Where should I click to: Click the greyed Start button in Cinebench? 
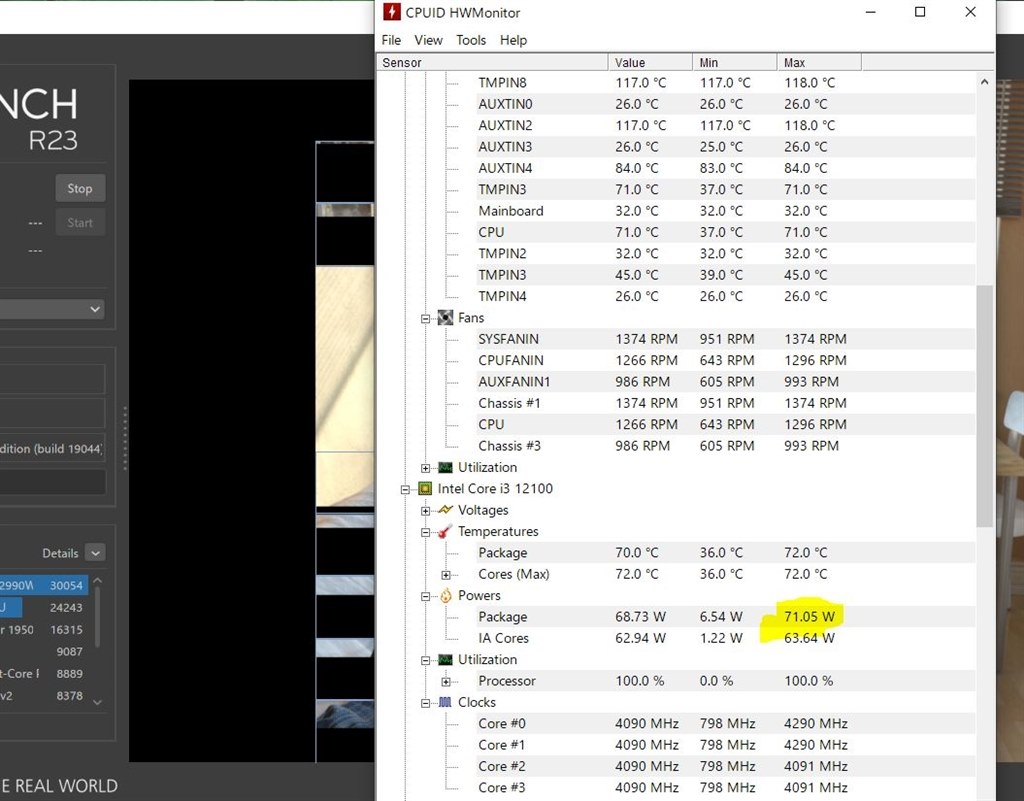[80, 223]
